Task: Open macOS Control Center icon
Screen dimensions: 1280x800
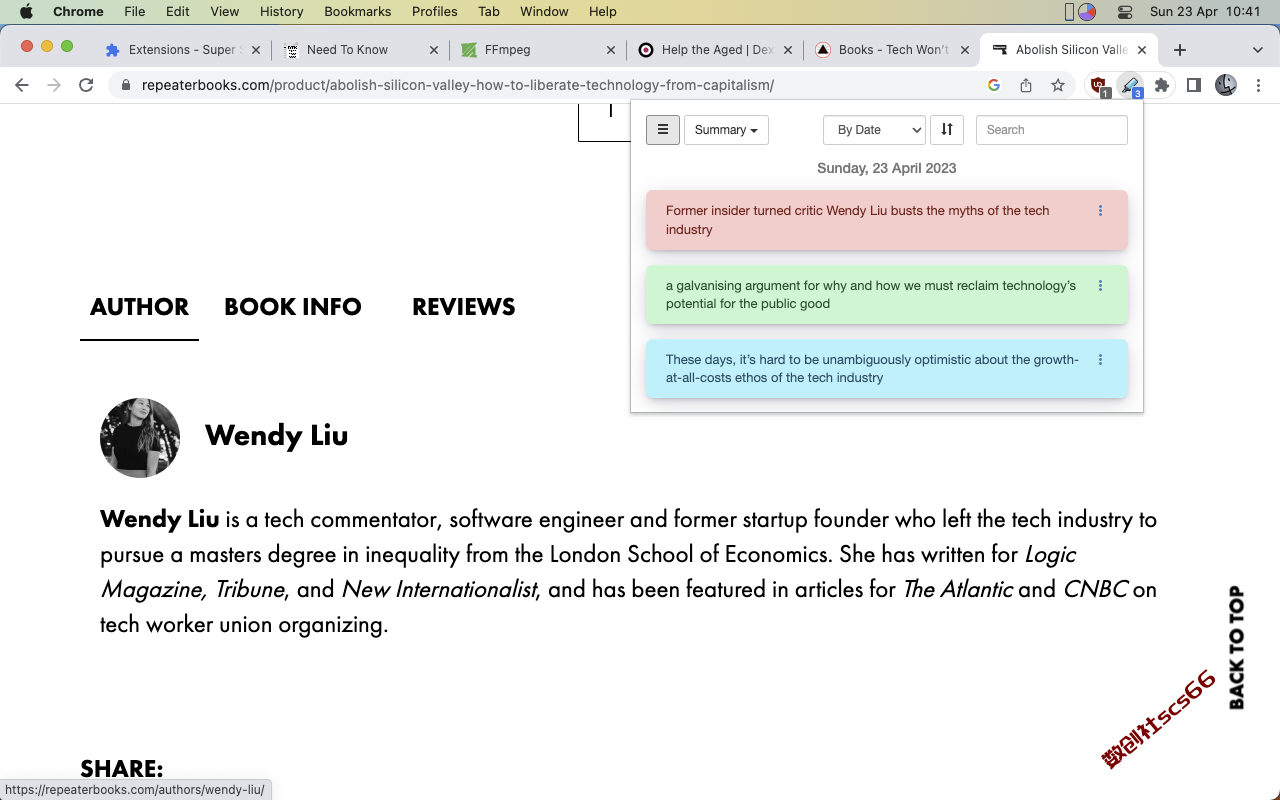Action: (1125, 12)
